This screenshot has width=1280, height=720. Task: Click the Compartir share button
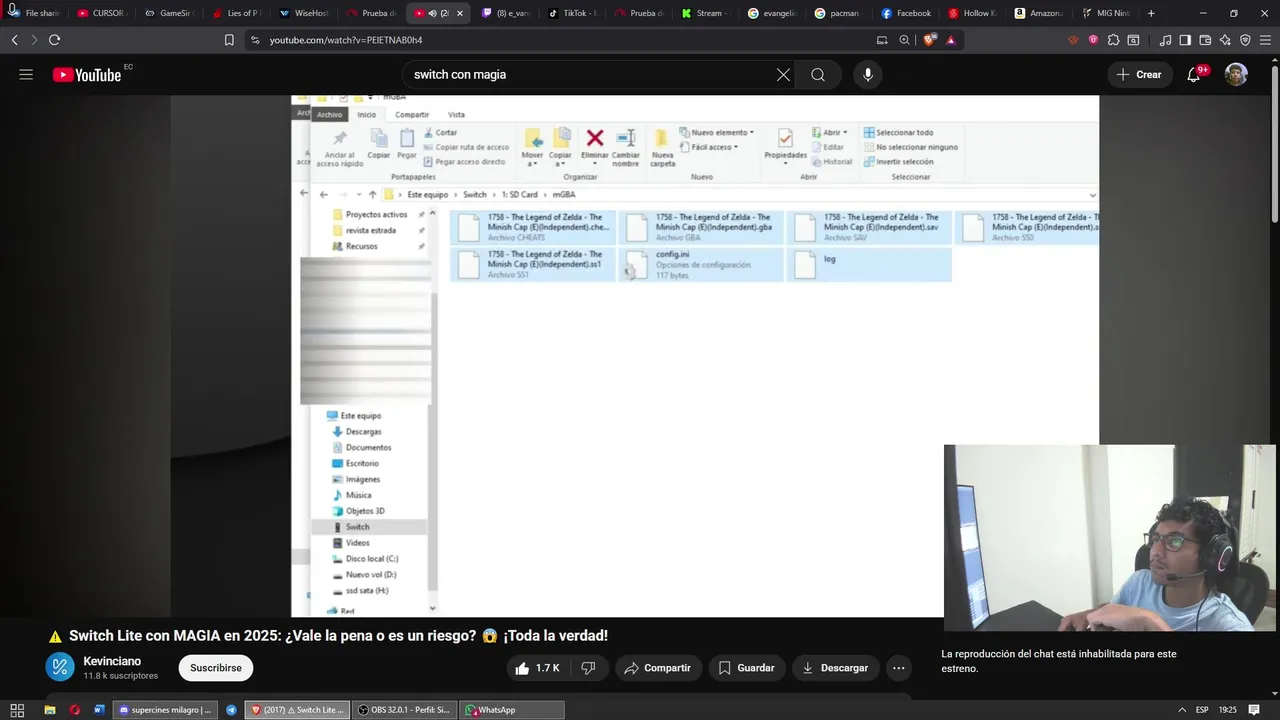pos(658,668)
